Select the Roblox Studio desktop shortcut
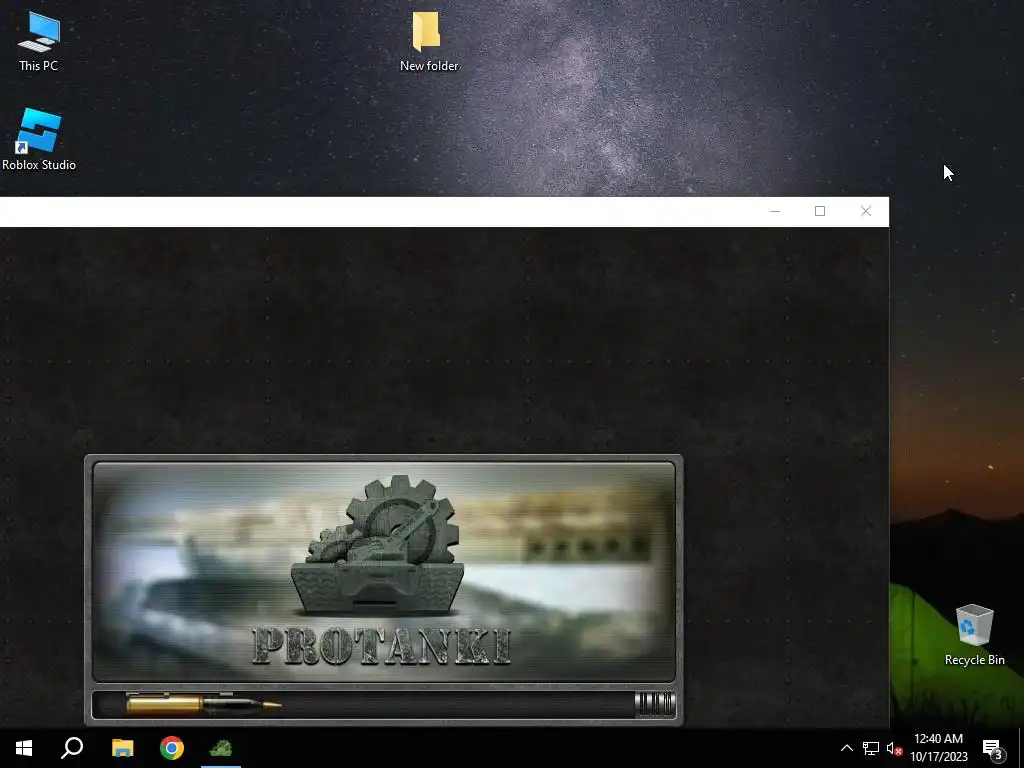 (39, 140)
